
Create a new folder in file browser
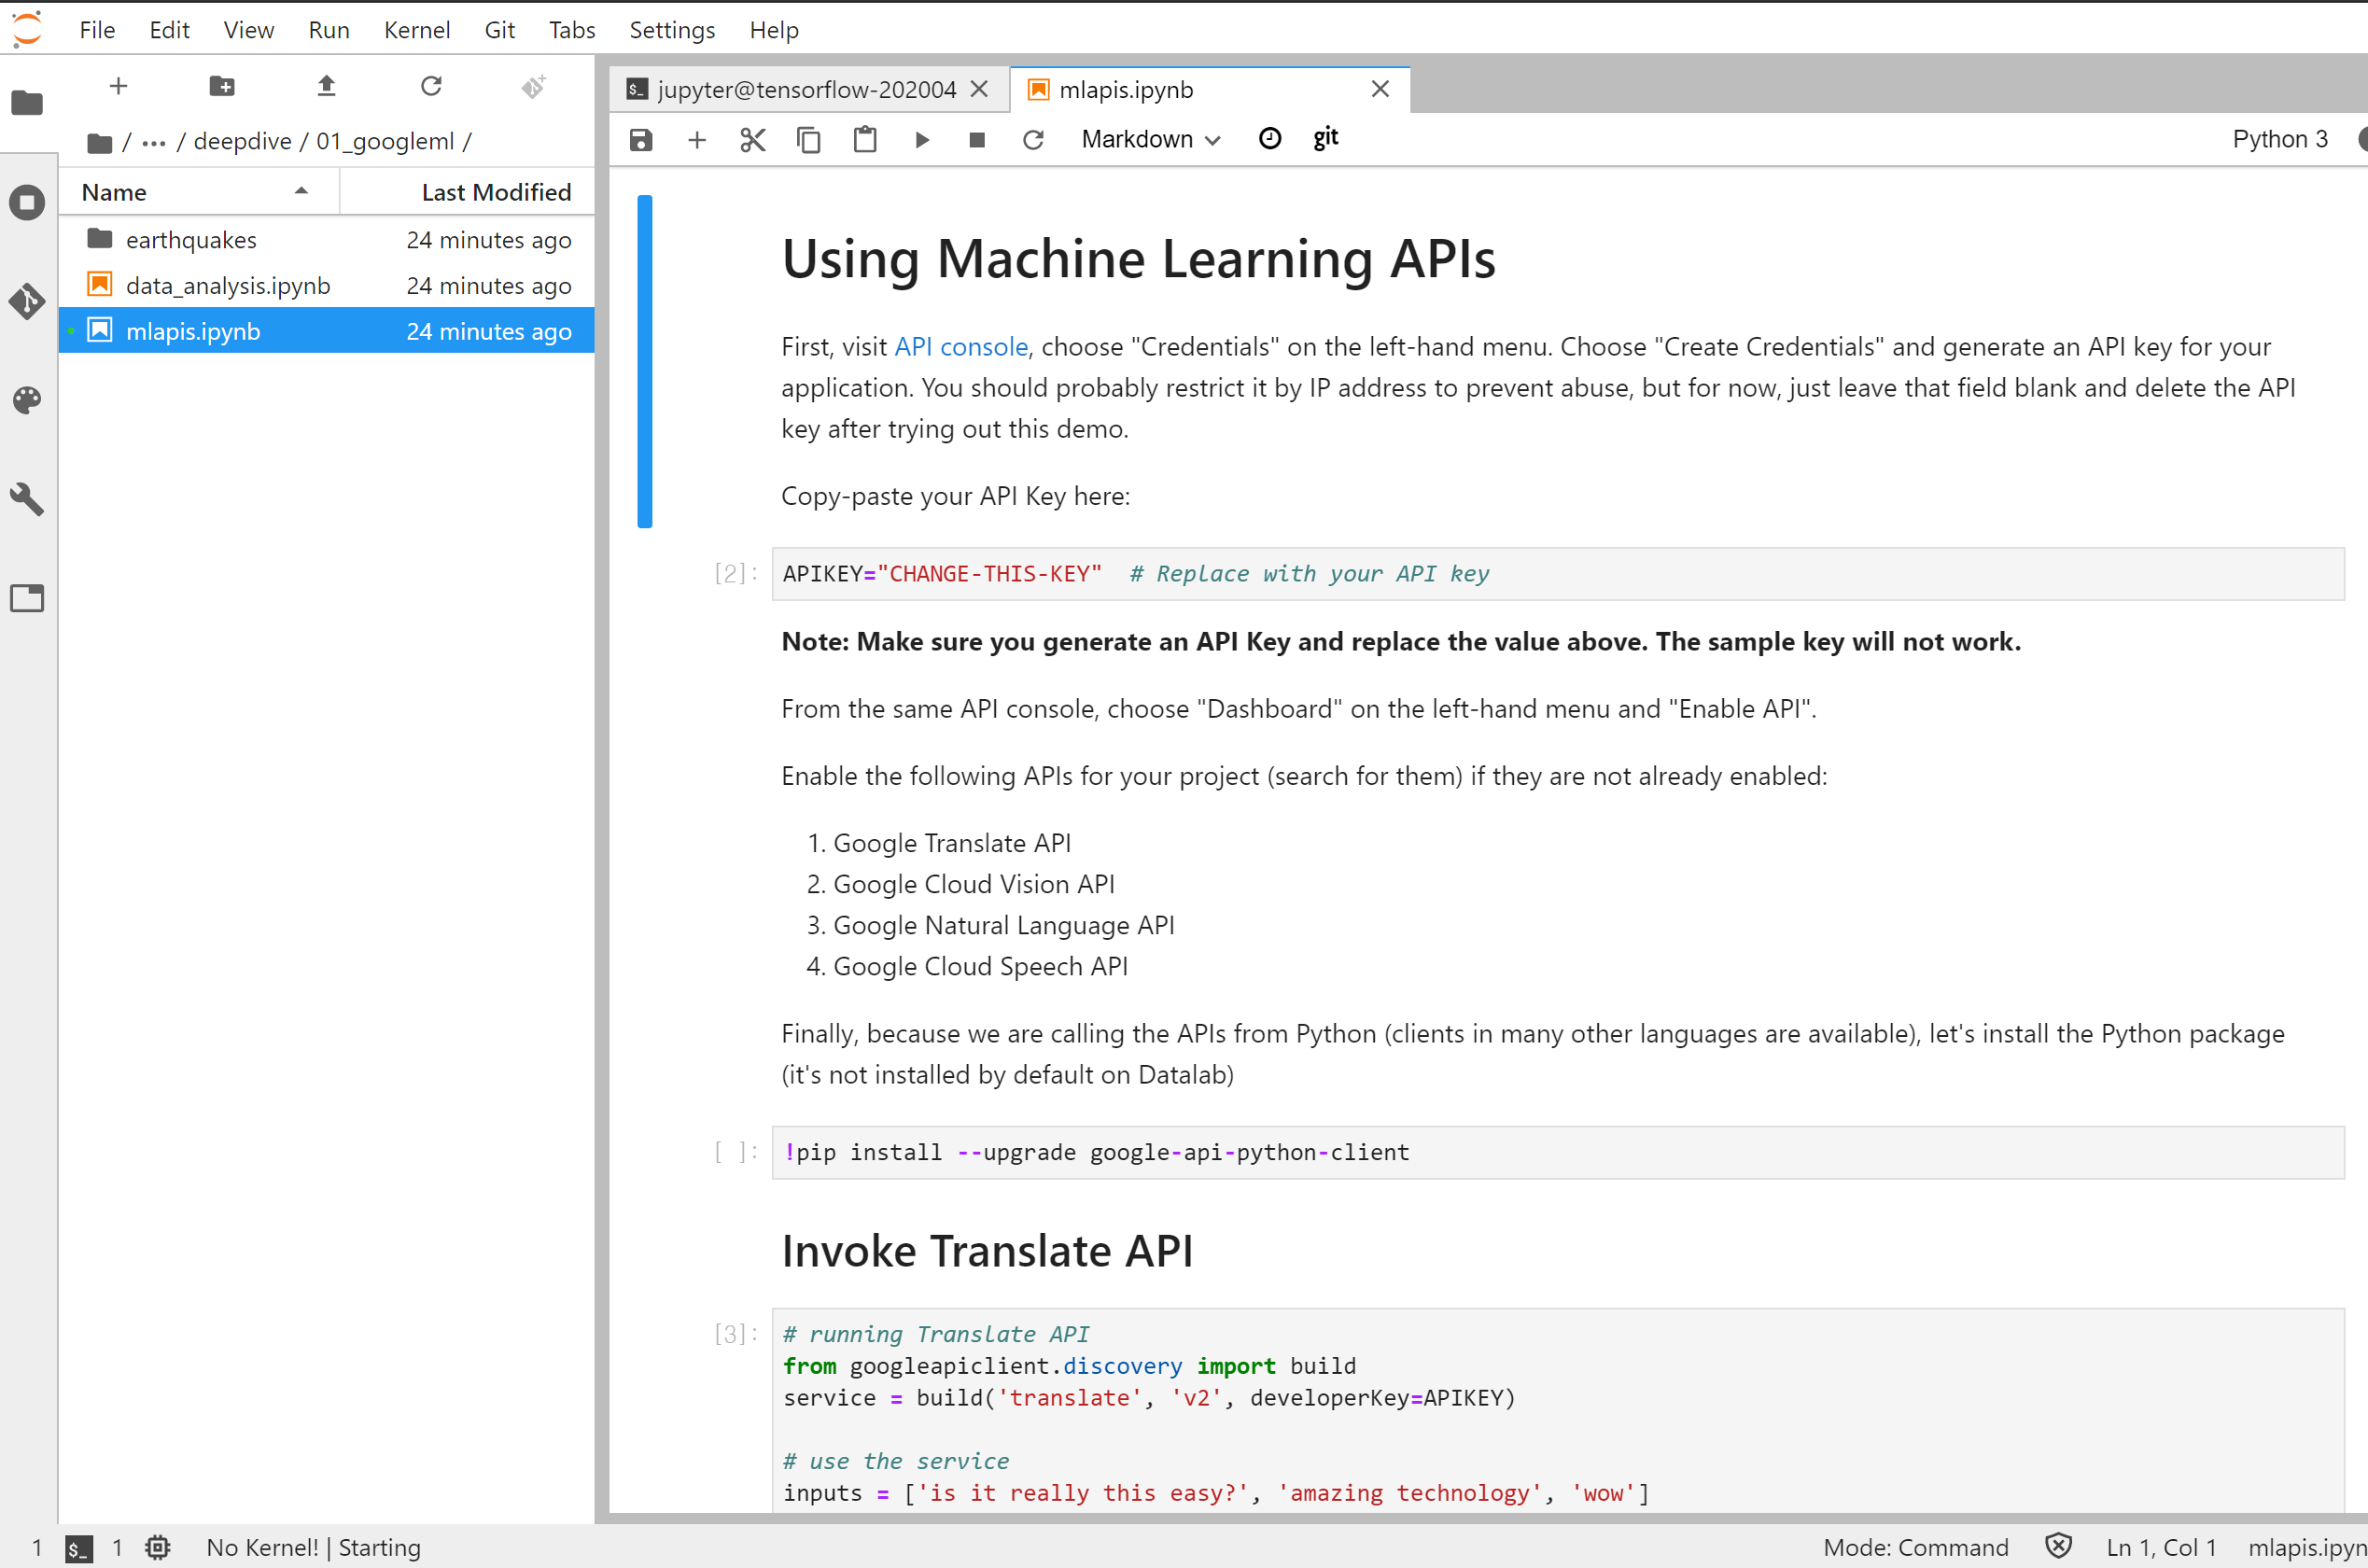(222, 87)
